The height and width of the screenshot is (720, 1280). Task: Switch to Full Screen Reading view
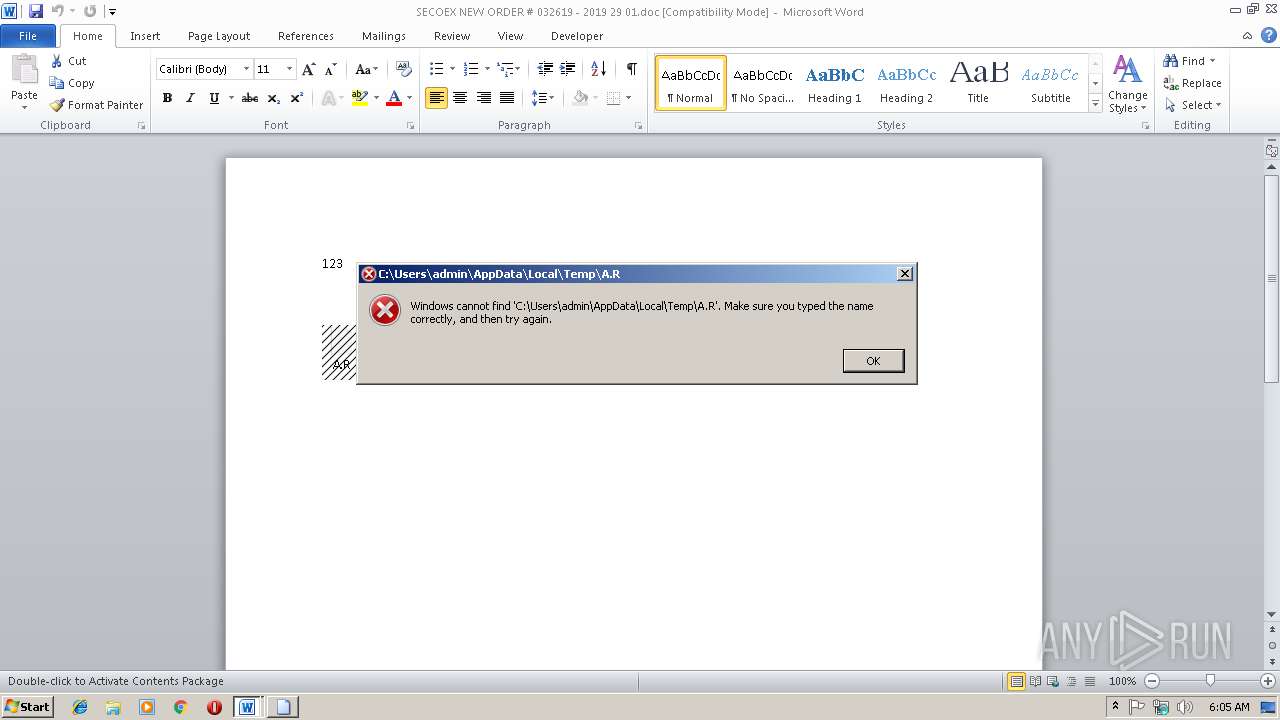(x=1034, y=681)
